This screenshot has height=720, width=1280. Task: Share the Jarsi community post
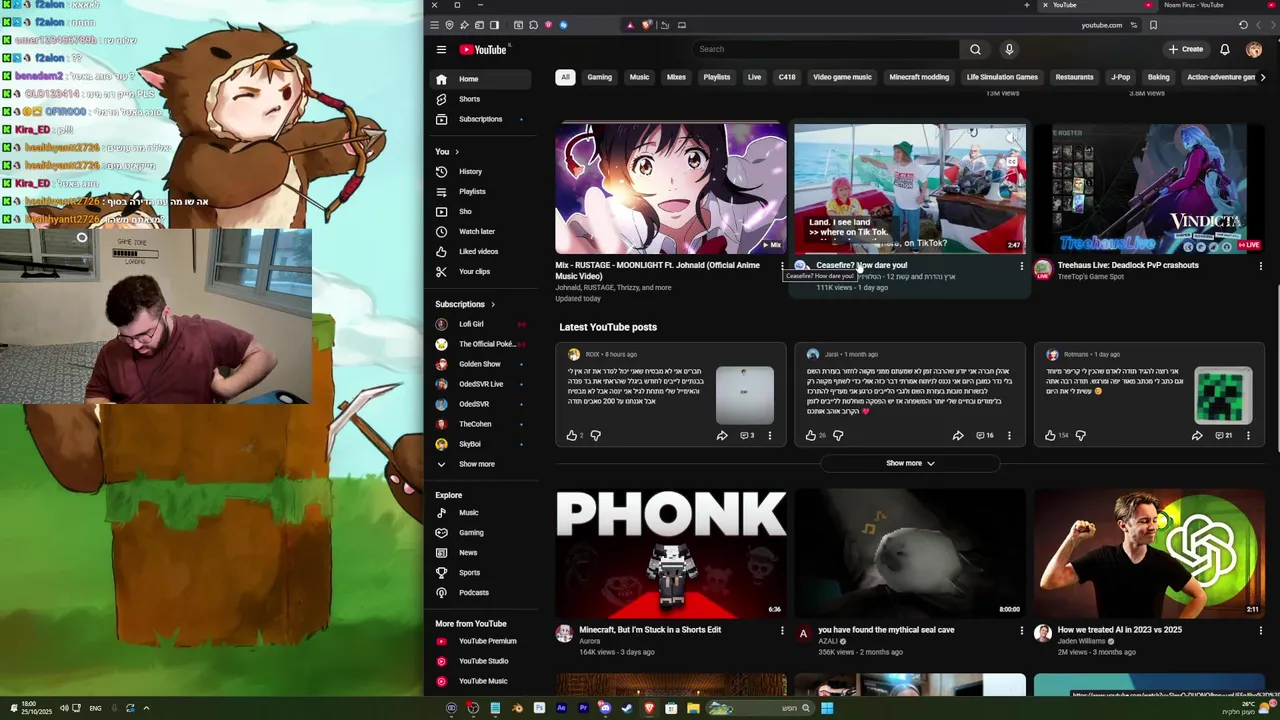958,435
